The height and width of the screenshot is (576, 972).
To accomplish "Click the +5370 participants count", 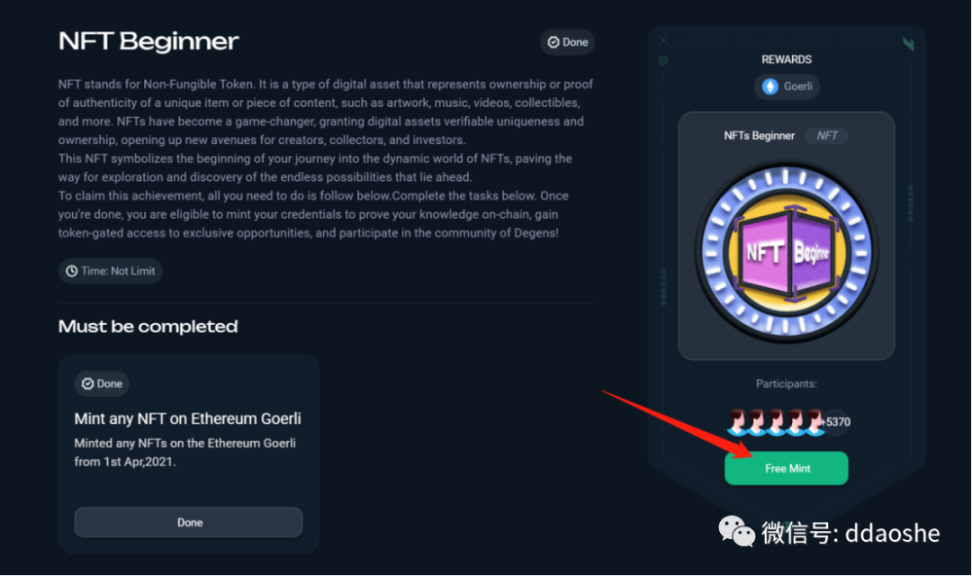I will coord(837,423).
